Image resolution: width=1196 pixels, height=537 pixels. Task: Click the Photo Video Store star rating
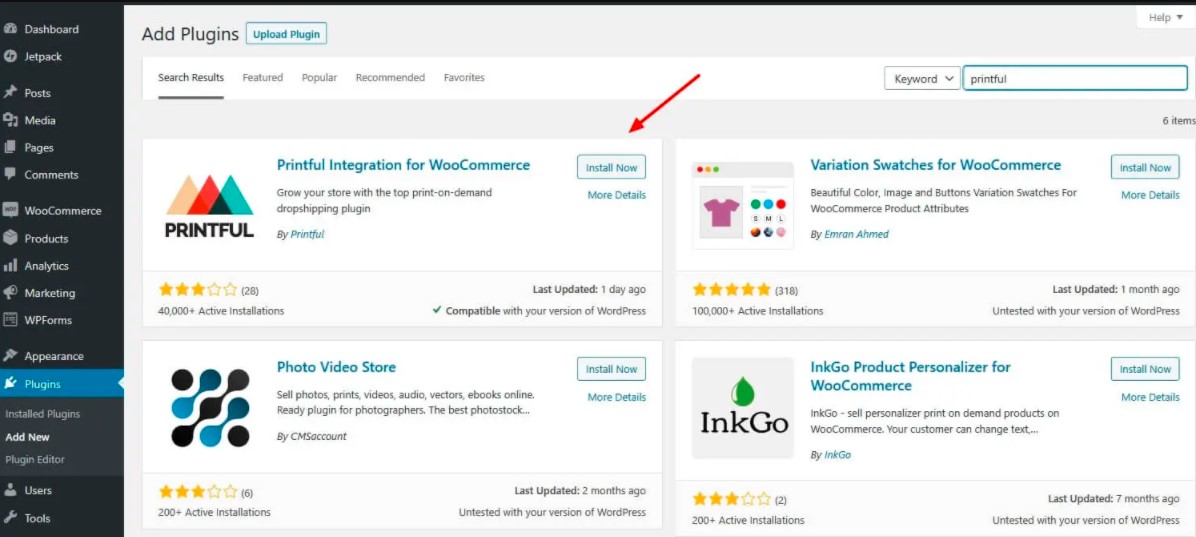pos(198,491)
